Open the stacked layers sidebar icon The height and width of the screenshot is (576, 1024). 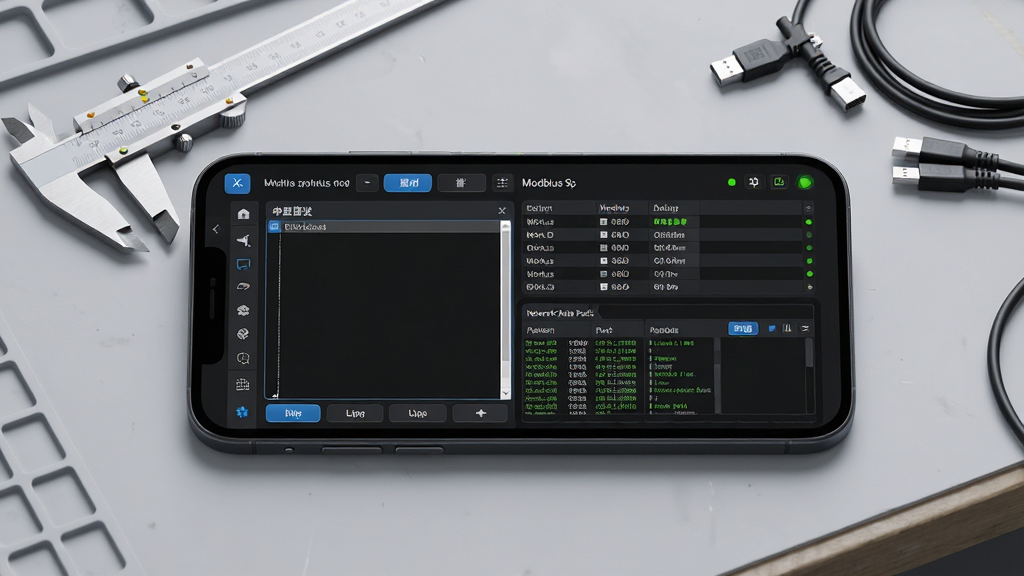tap(244, 310)
